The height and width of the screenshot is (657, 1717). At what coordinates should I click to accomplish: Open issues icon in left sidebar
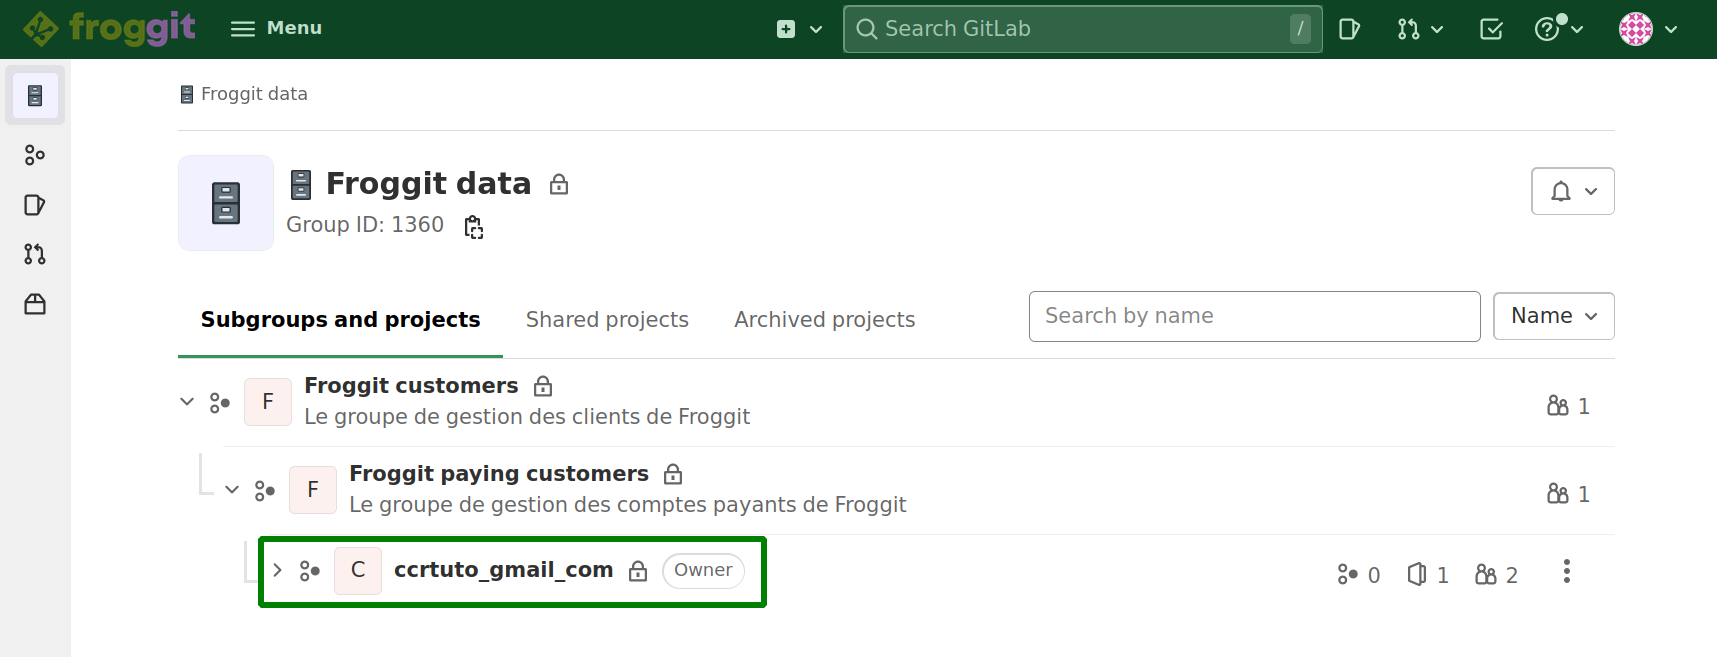click(x=35, y=205)
